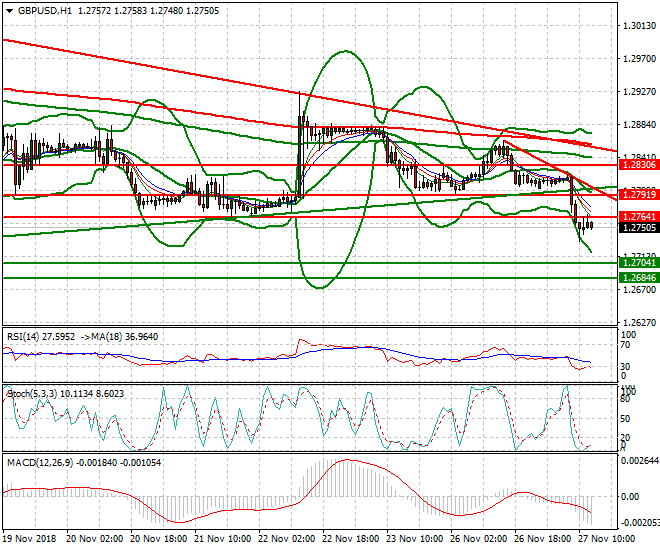The width and height of the screenshot is (660, 550).
Task: Click the GBPUSD,H1 chart title text
Action: [x=44, y=11]
